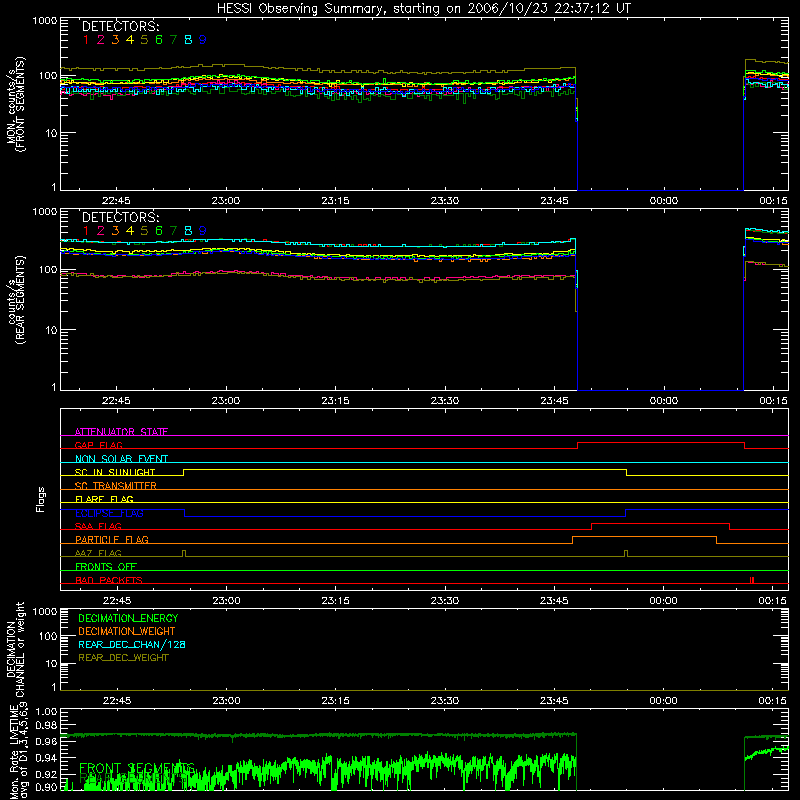Select detector 3 in rear segments legend
Viewport: 800px width, 800px height.
[x=115, y=231]
